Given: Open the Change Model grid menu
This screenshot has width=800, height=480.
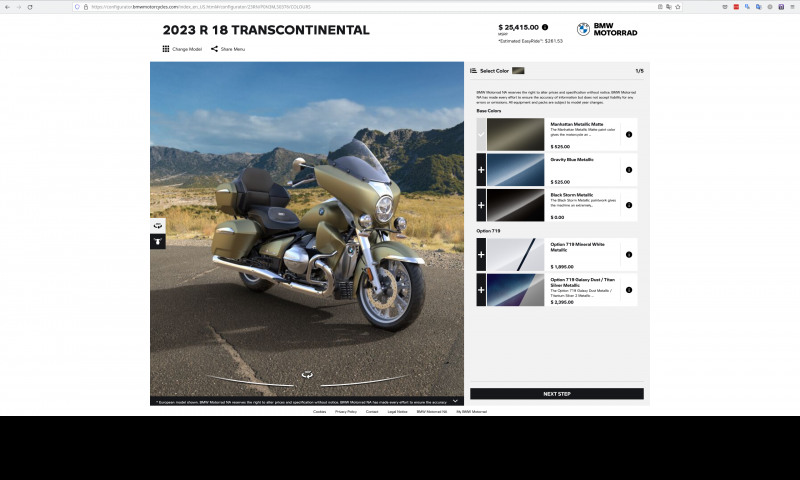Looking at the screenshot, I should pos(182,49).
